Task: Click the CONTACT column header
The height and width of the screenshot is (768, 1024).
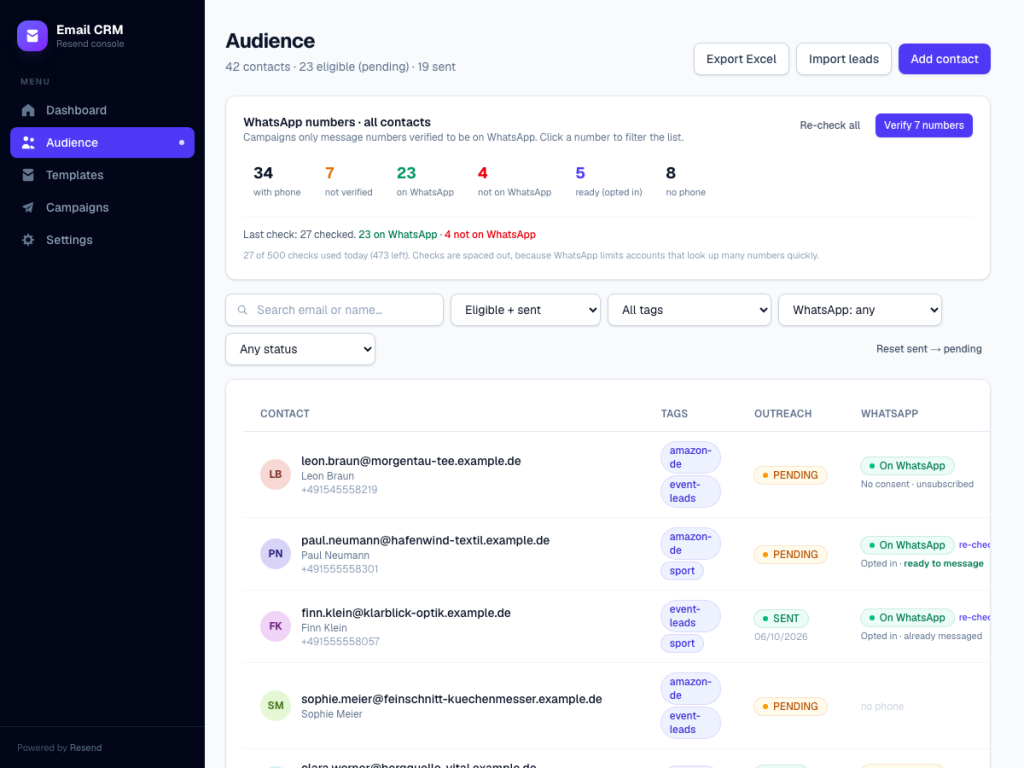Action: (x=285, y=413)
